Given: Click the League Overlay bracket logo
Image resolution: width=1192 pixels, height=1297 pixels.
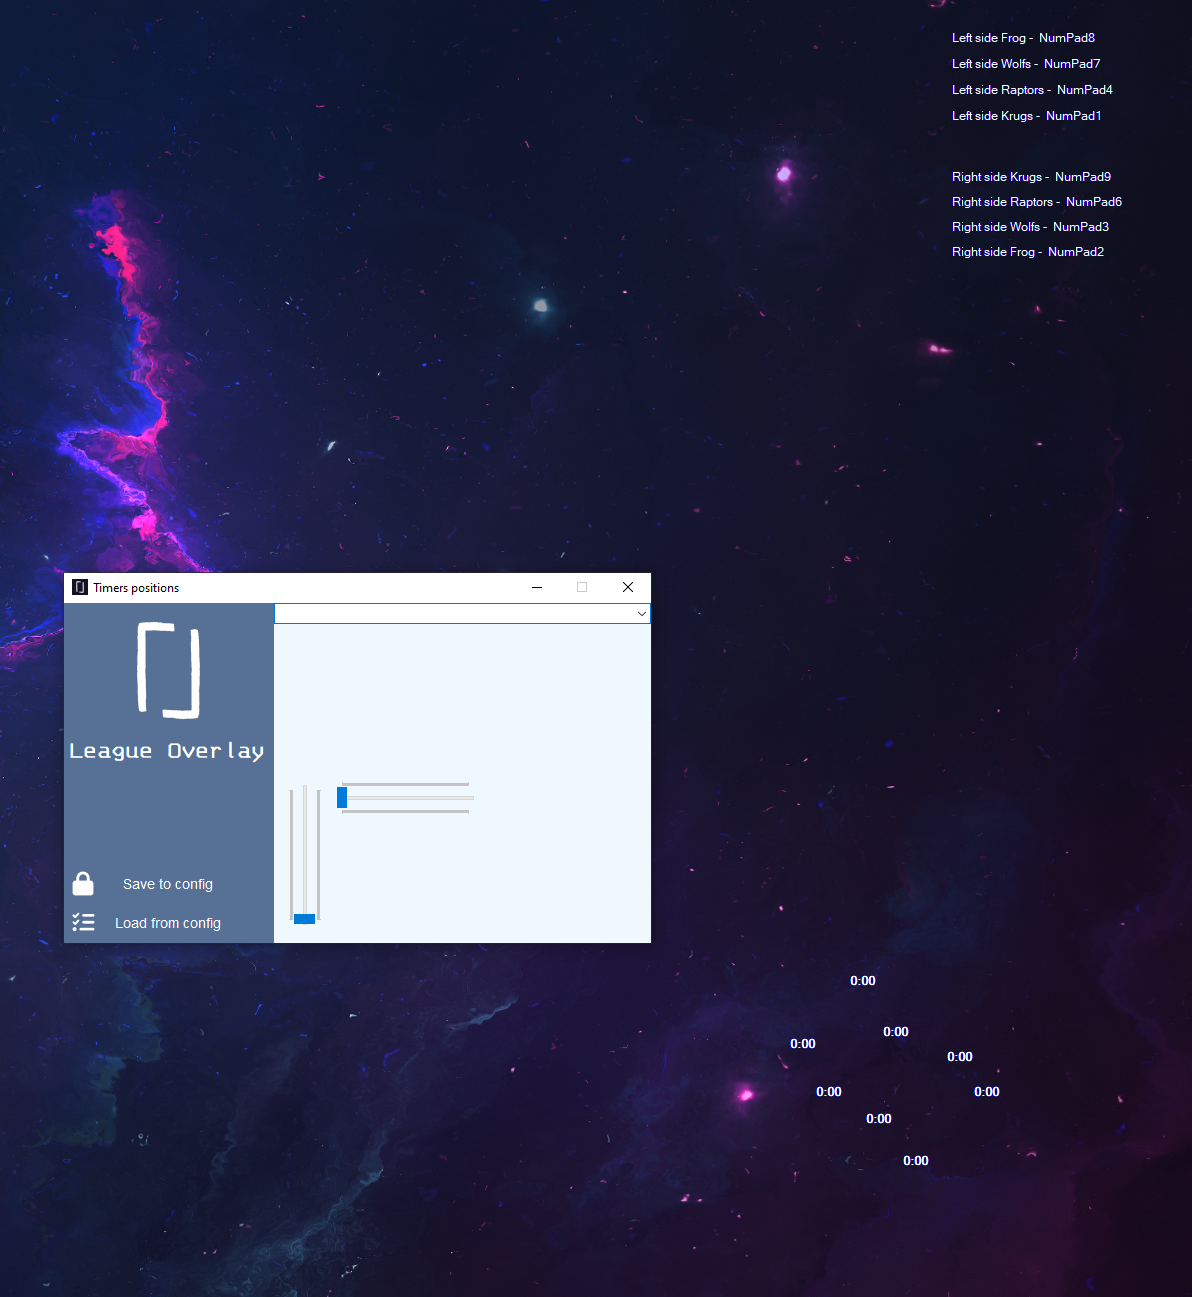Looking at the screenshot, I should (168, 670).
